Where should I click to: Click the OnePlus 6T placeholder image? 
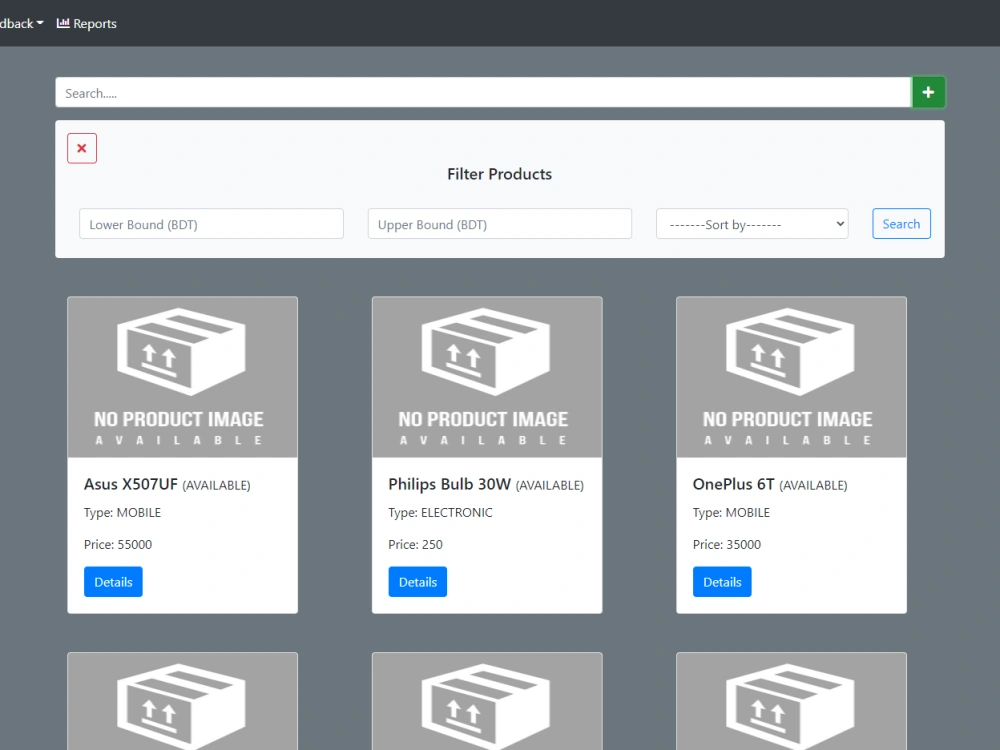[791, 376]
